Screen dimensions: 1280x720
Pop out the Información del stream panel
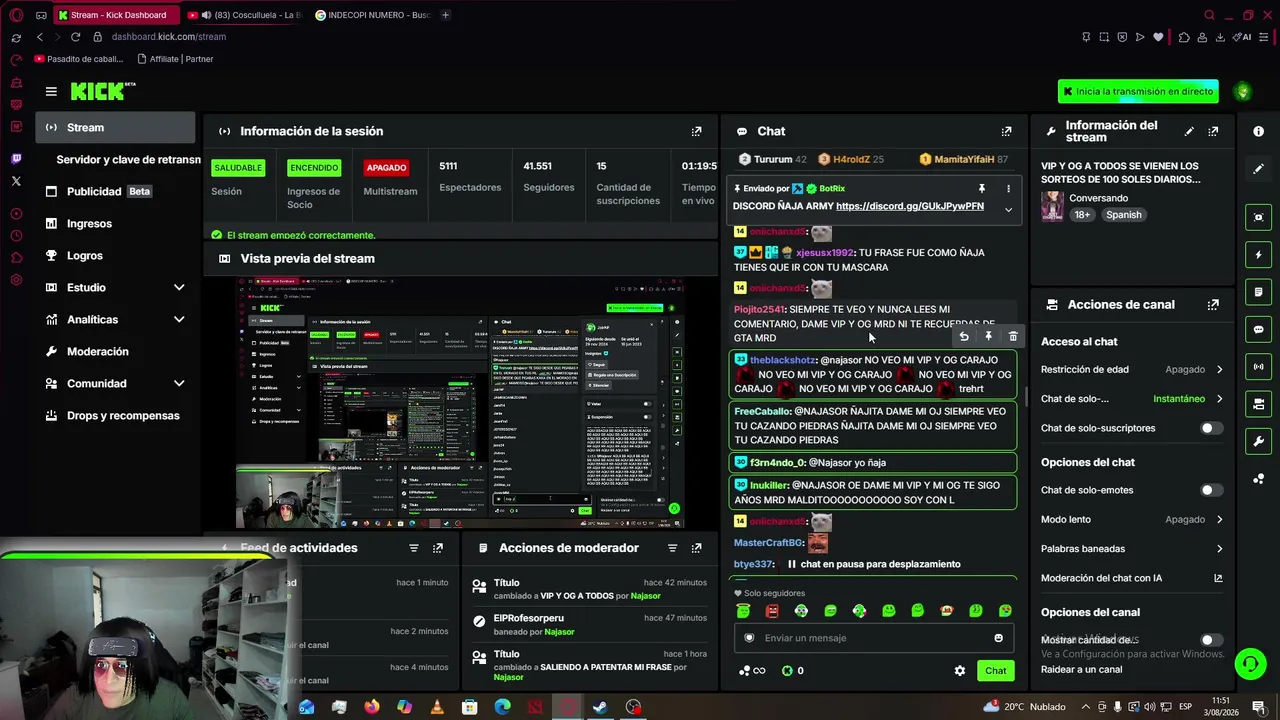click(x=1213, y=131)
